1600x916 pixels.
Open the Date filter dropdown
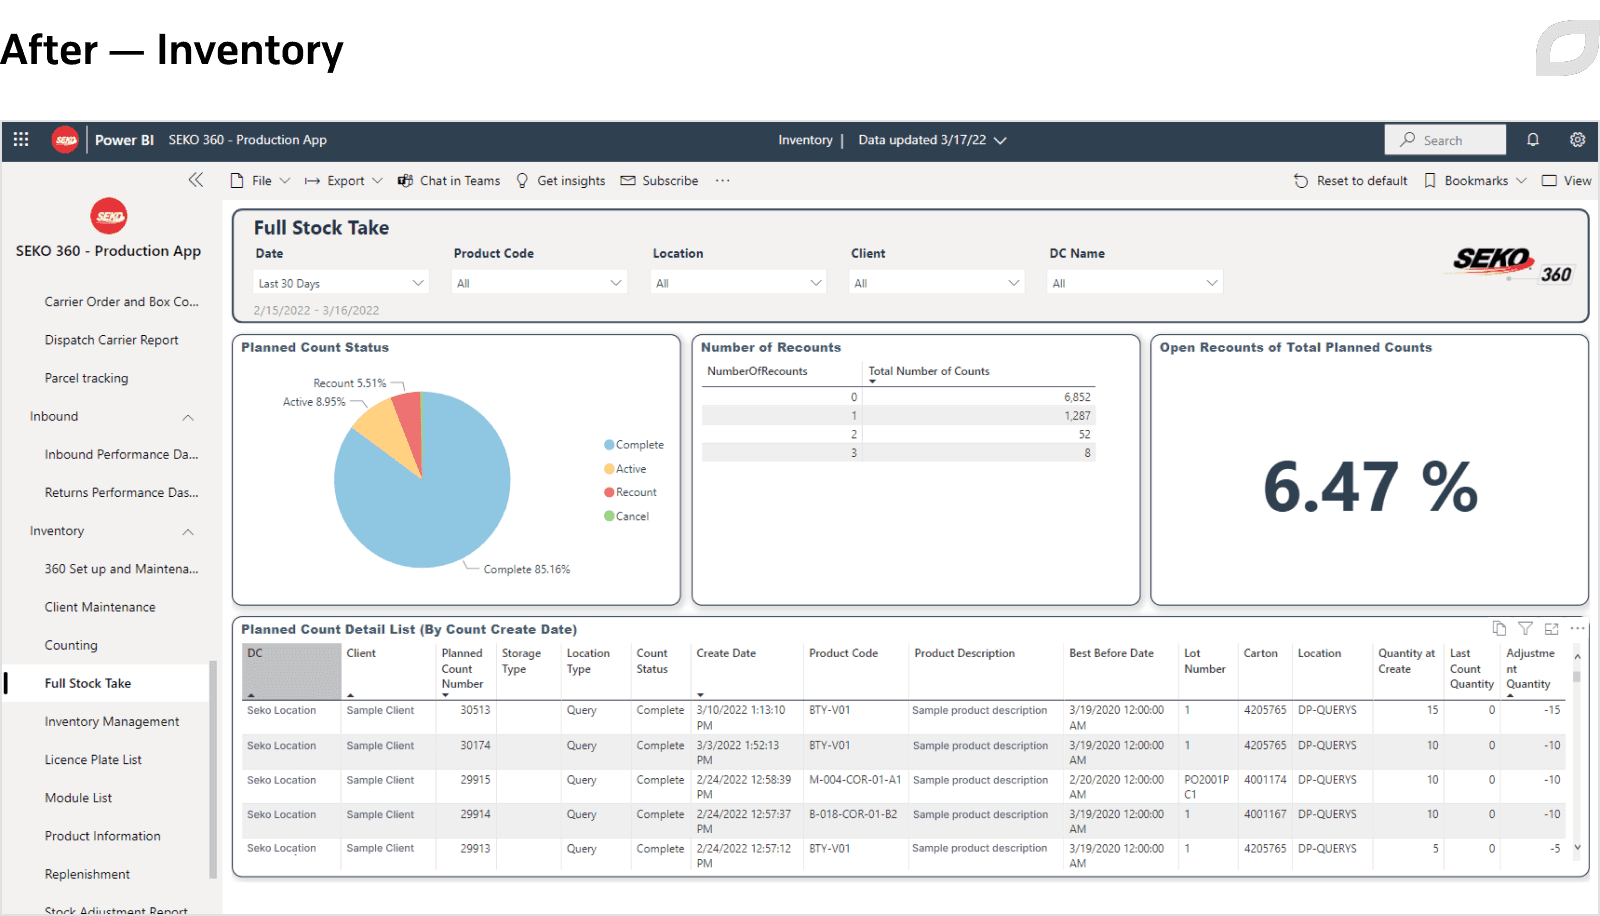pos(341,283)
